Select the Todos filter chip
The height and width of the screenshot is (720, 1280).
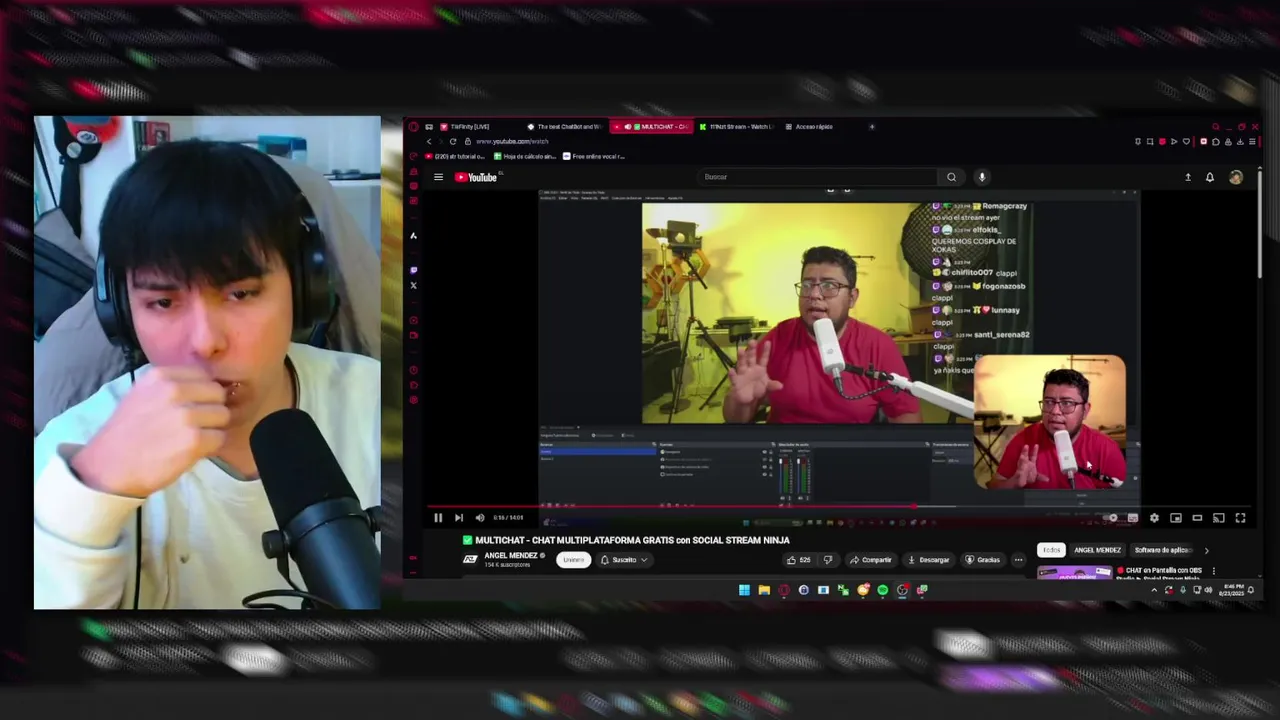[x=1051, y=550]
